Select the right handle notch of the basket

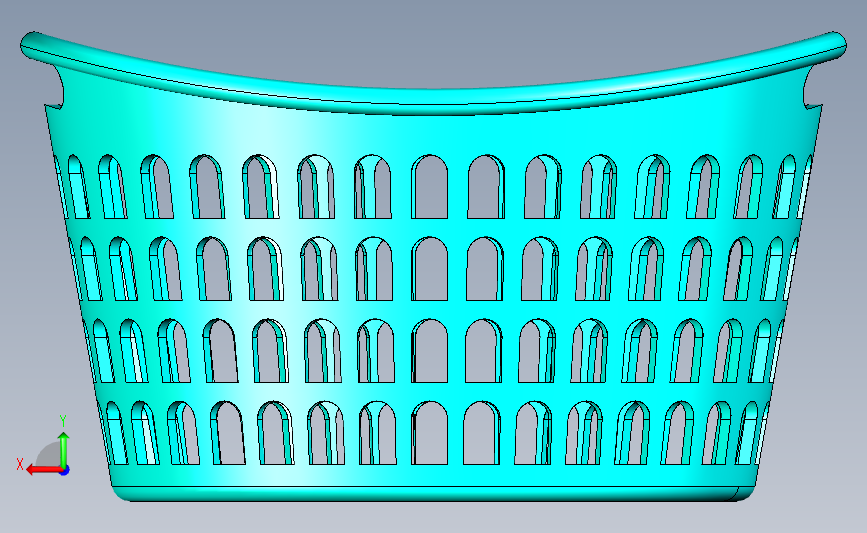tap(812, 86)
